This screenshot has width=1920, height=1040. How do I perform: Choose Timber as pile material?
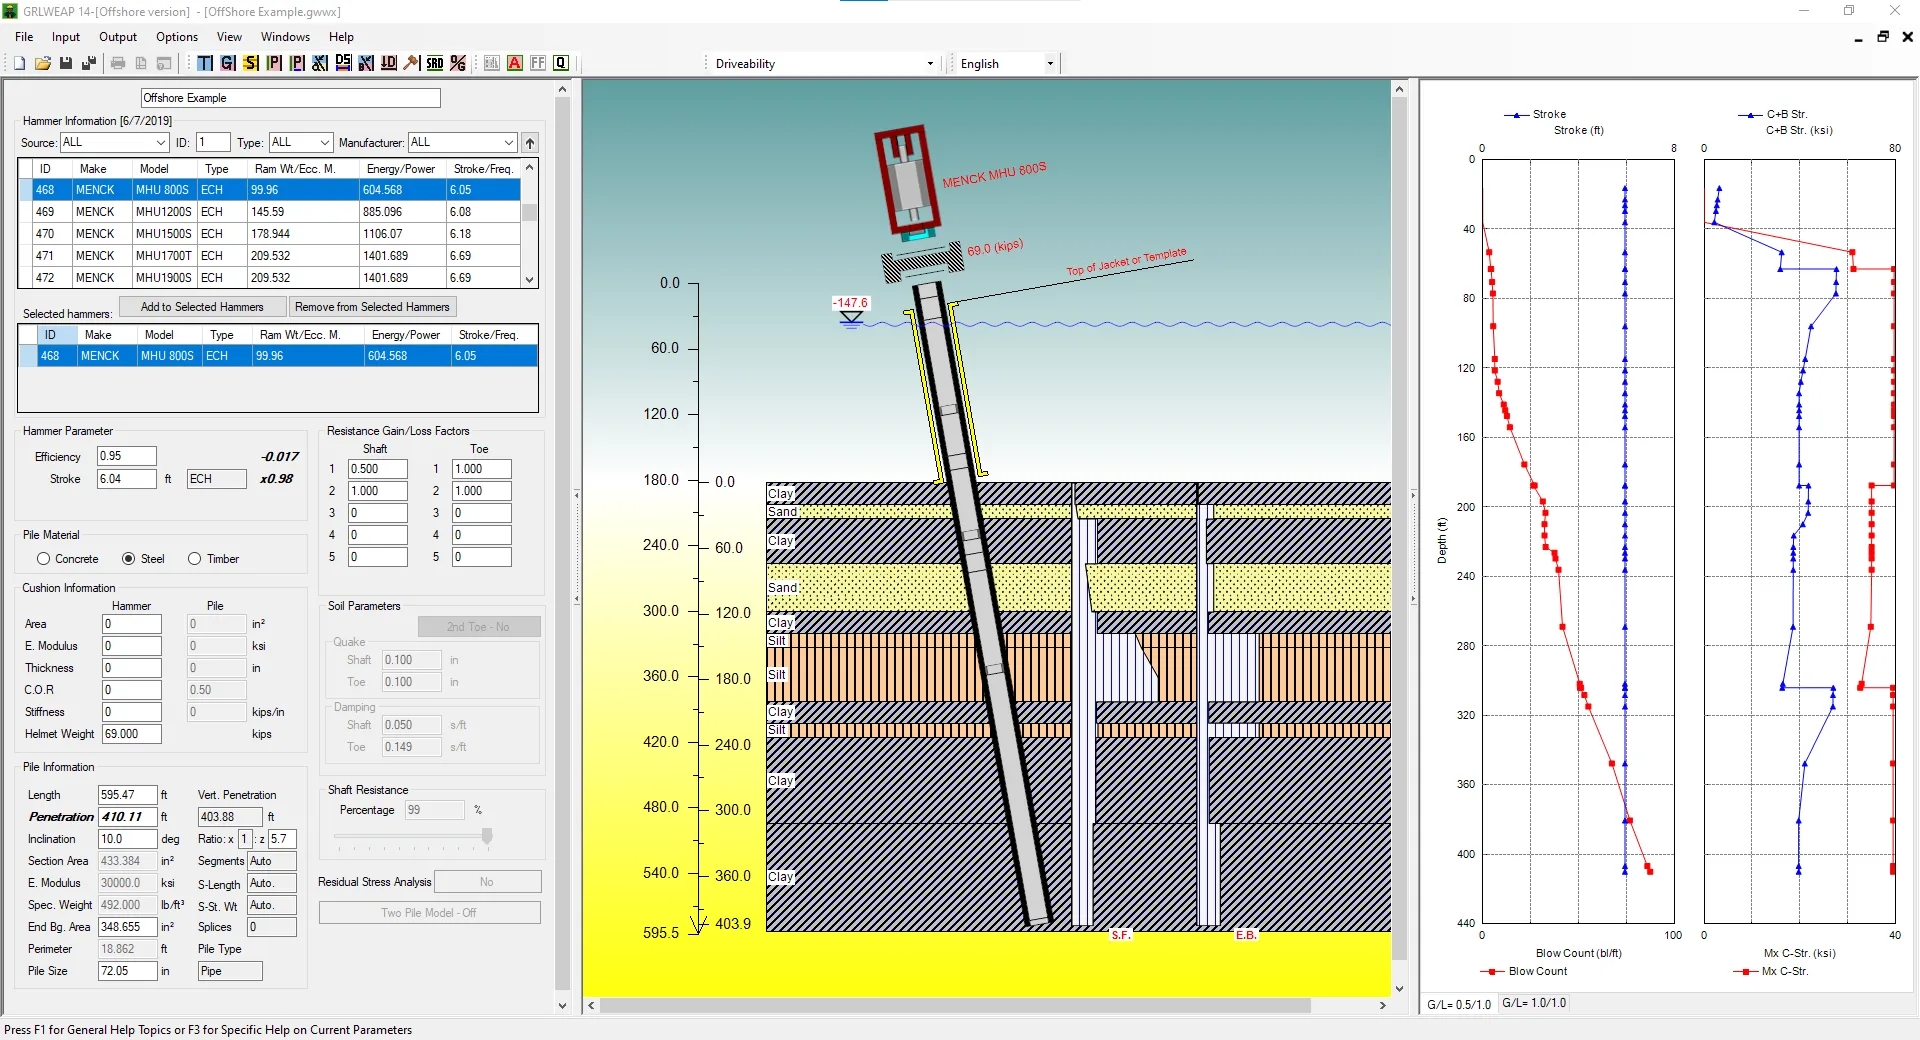[195, 559]
